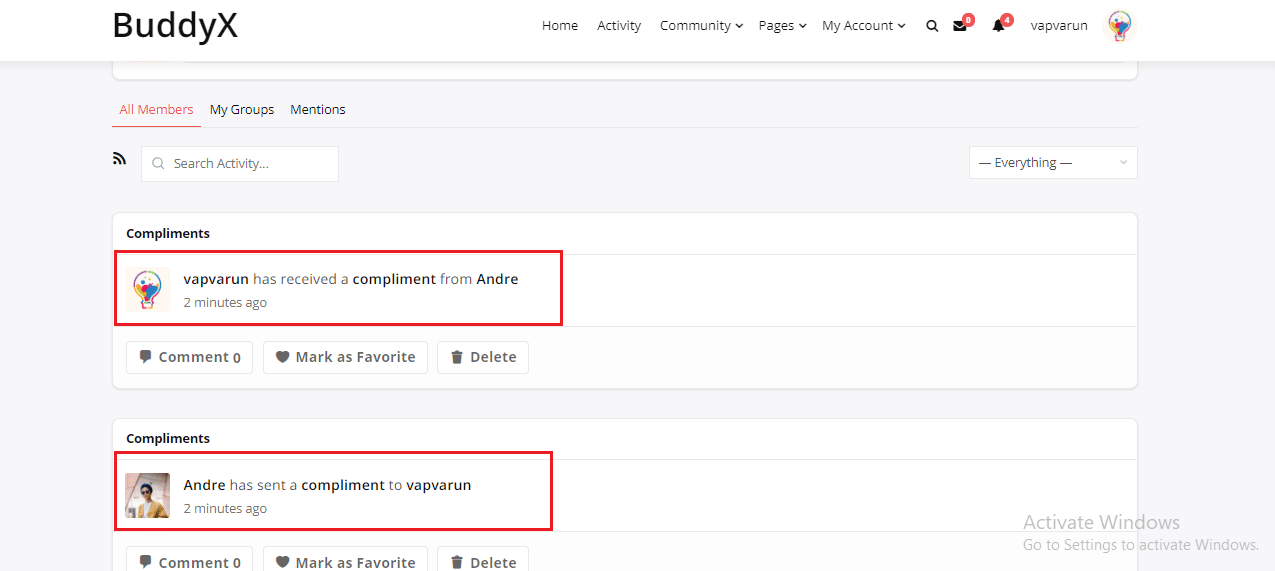Open the Everything activity filter dropdown

click(1052, 163)
